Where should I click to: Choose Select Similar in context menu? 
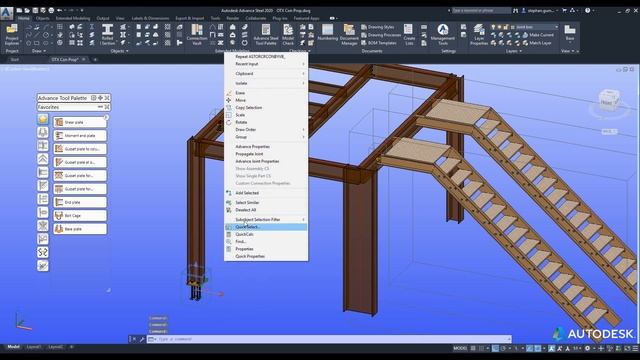point(266,202)
